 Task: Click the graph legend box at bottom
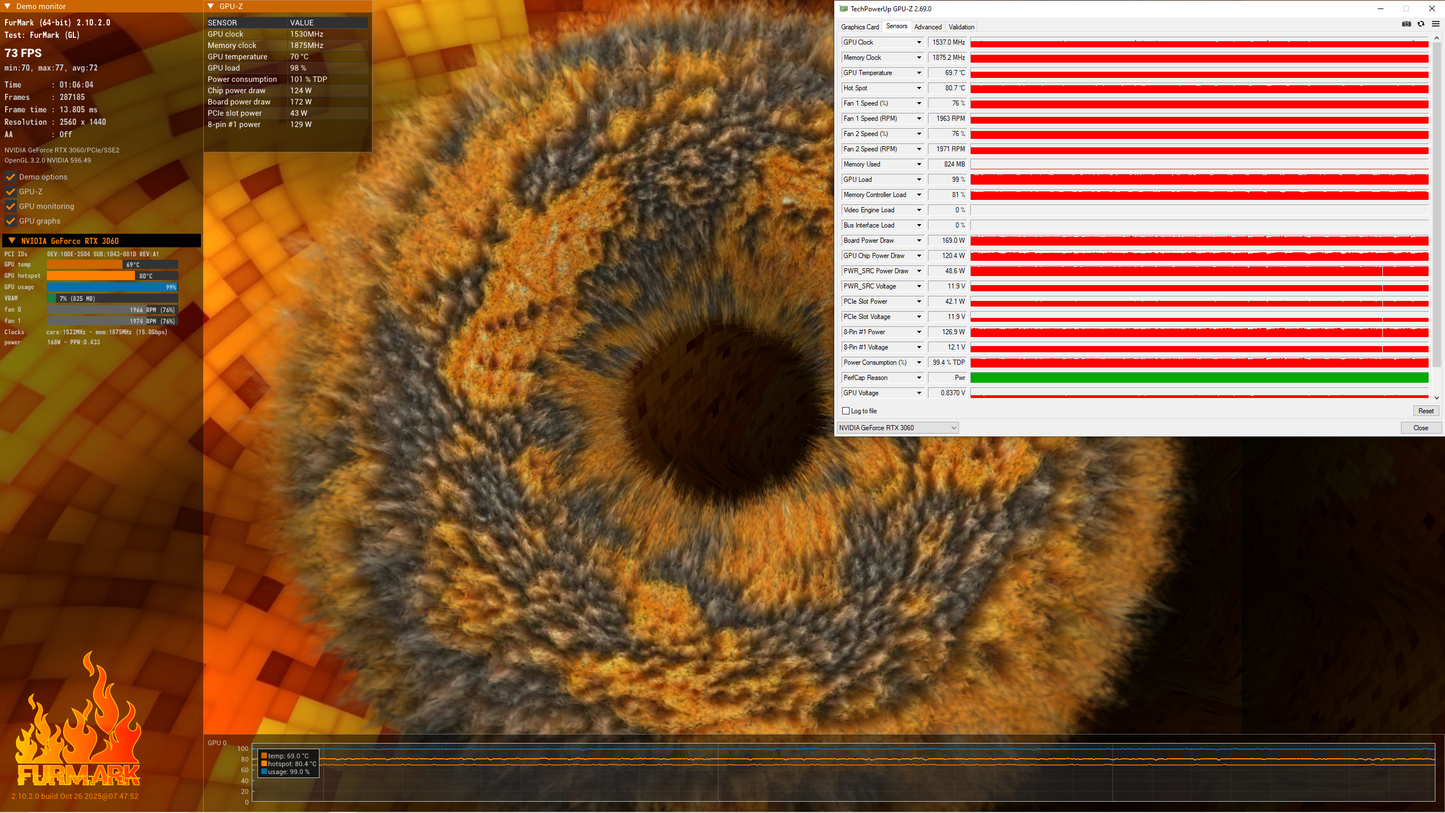point(288,764)
